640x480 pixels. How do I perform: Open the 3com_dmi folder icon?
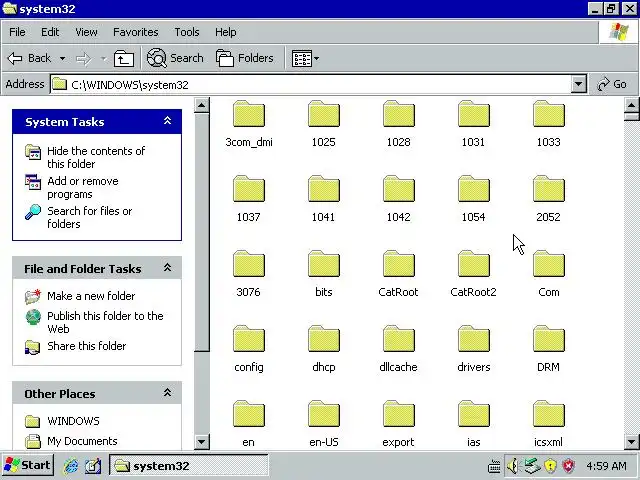pyautogui.click(x=249, y=114)
